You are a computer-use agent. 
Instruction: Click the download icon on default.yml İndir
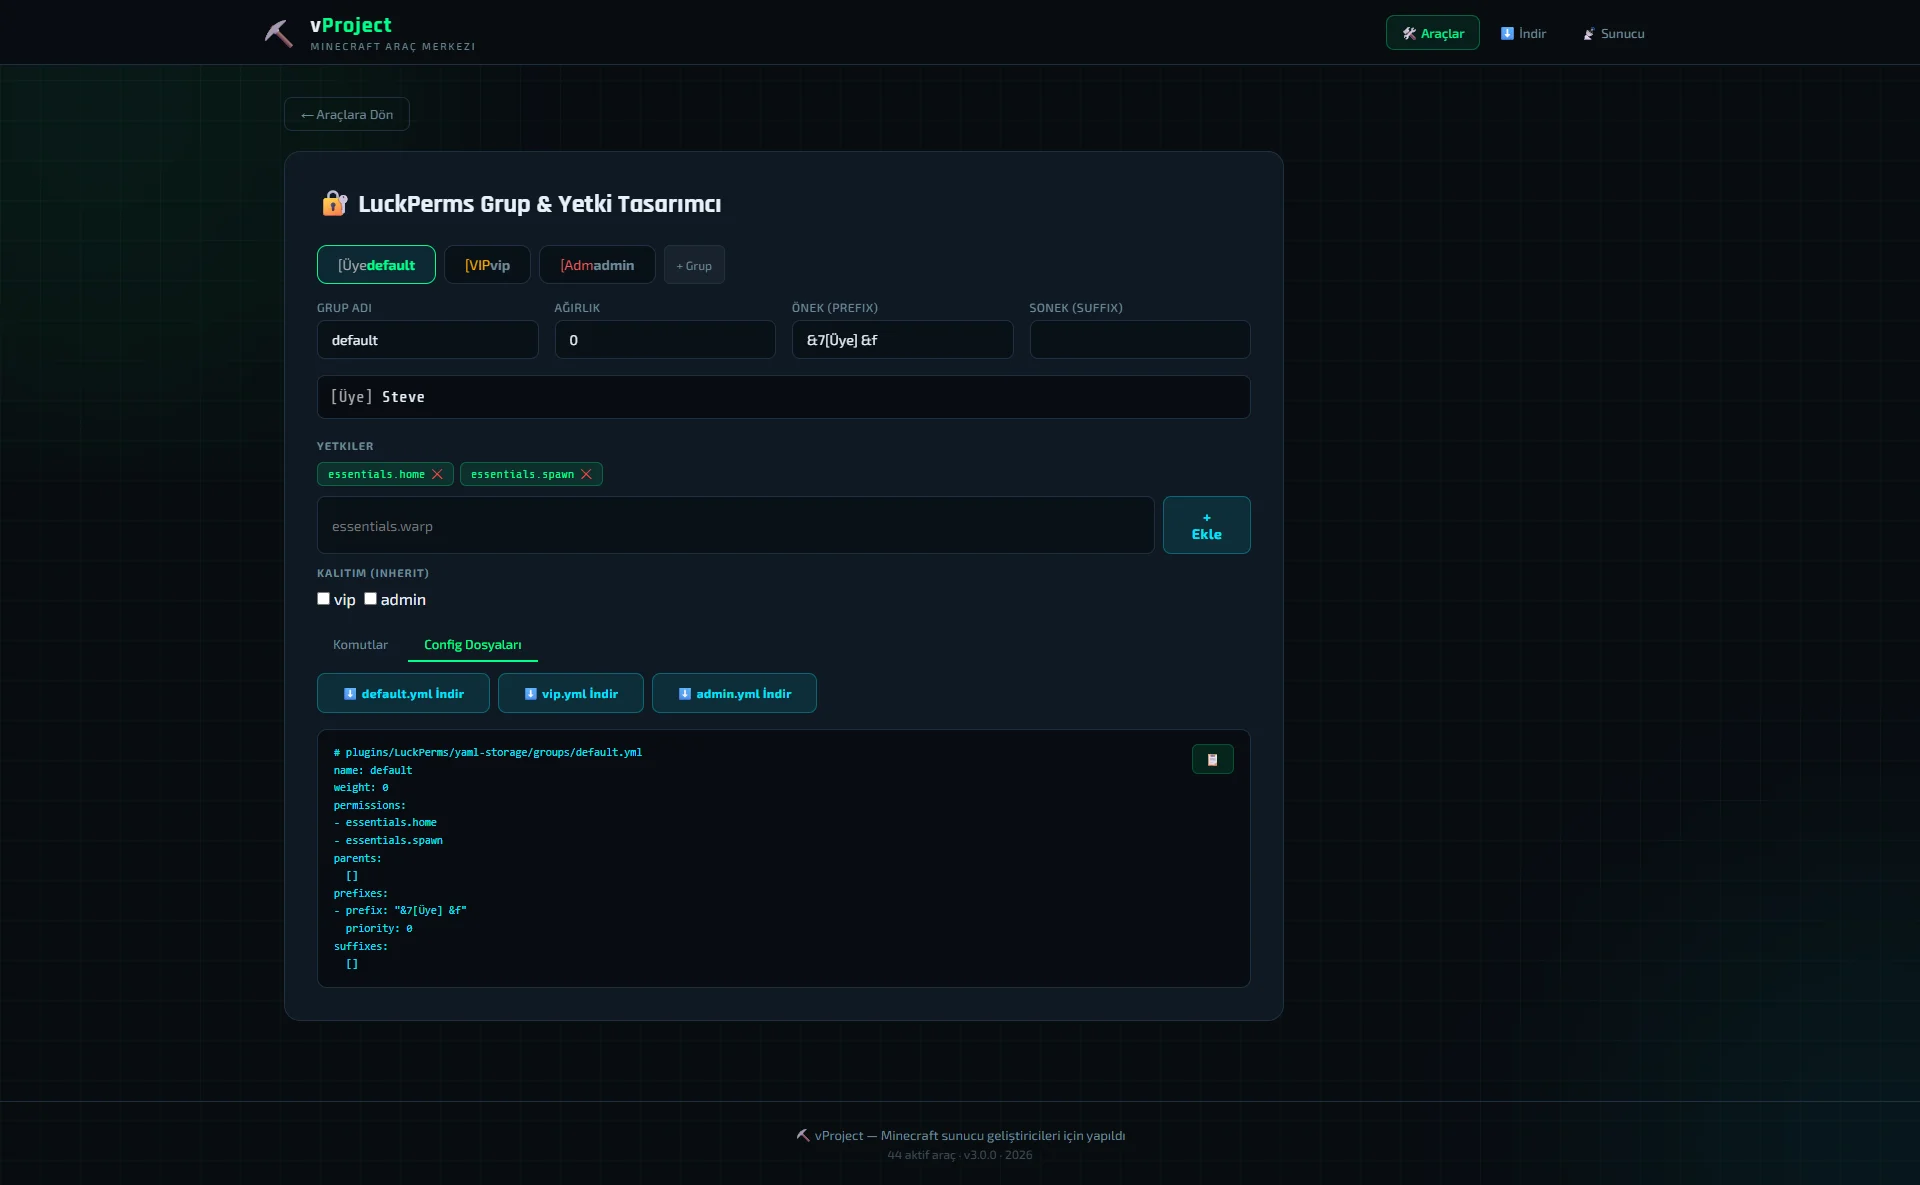point(350,694)
